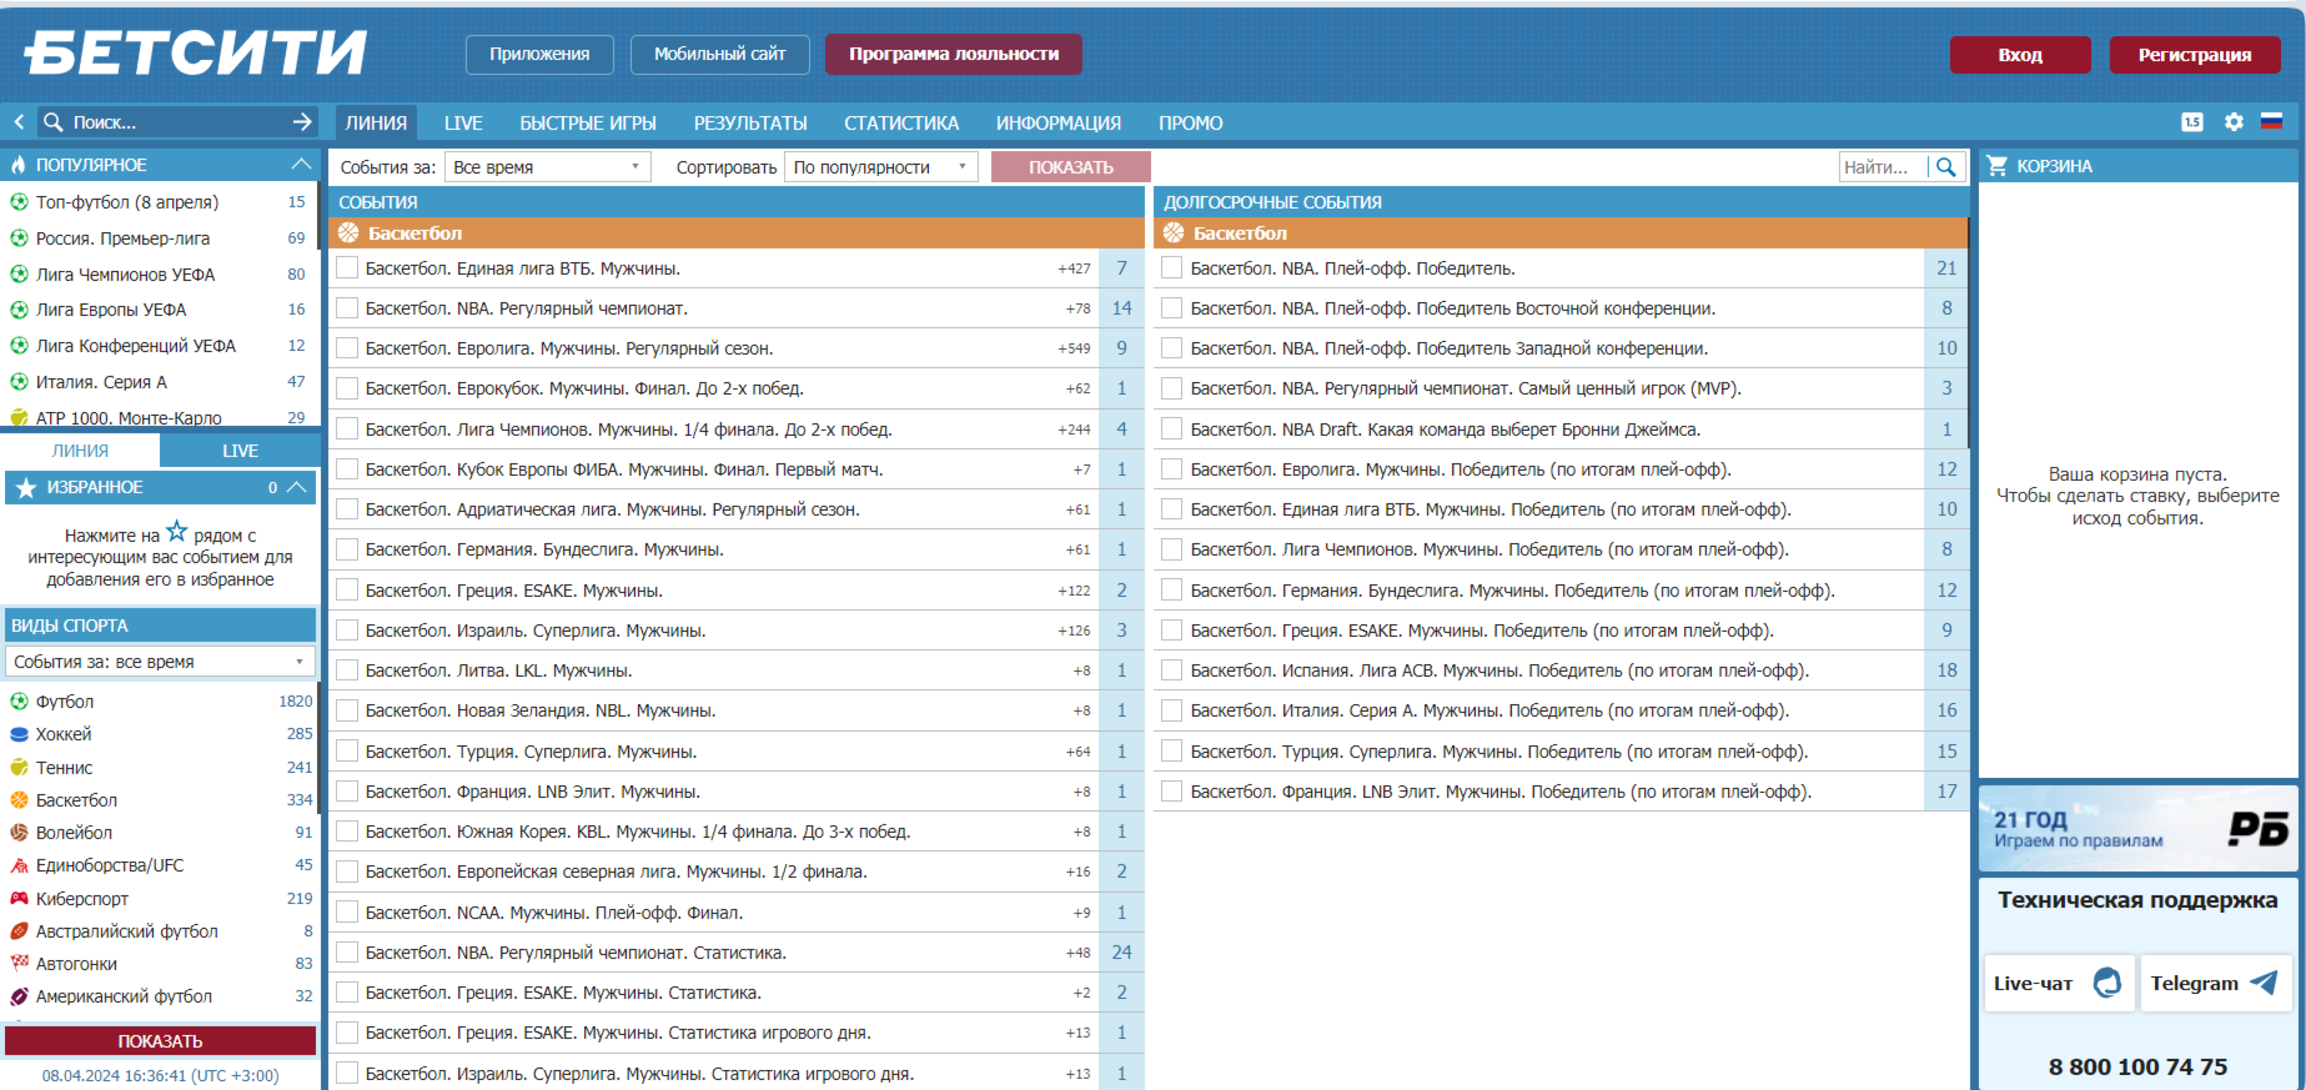Click the flame icon by Популярное
This screenshot has height=1090, width=2306.
coord(18,165)
